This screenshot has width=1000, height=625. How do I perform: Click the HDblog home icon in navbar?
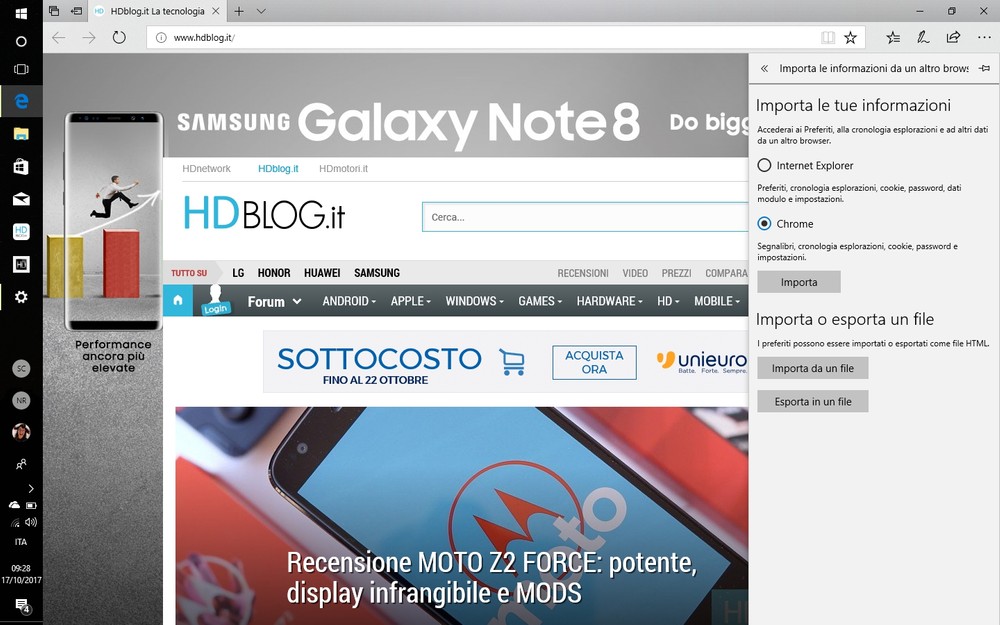(x=177, y=301)
